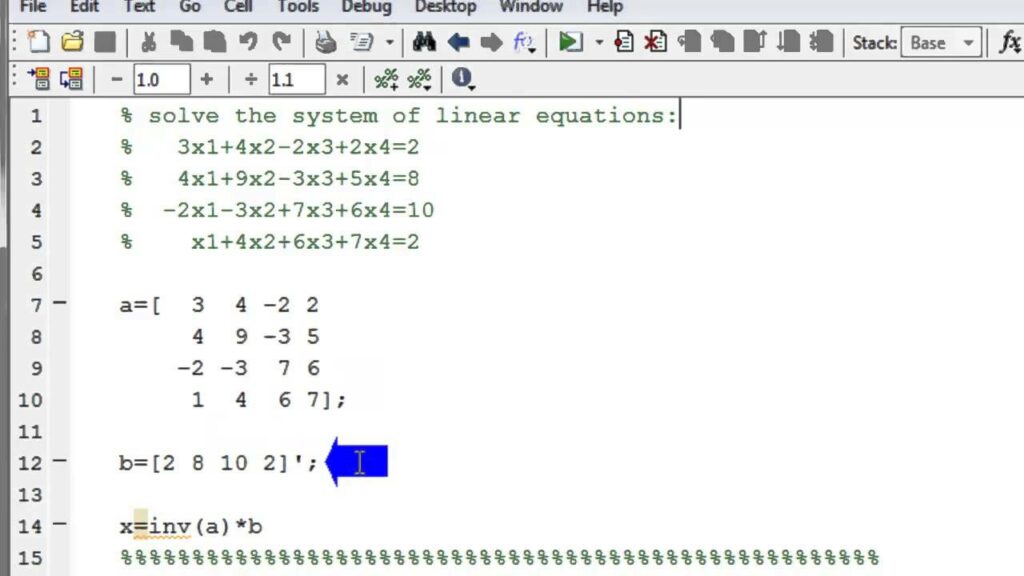
Task: Uncomment lines using the %- icon
Action: click(x=419, y=80)
